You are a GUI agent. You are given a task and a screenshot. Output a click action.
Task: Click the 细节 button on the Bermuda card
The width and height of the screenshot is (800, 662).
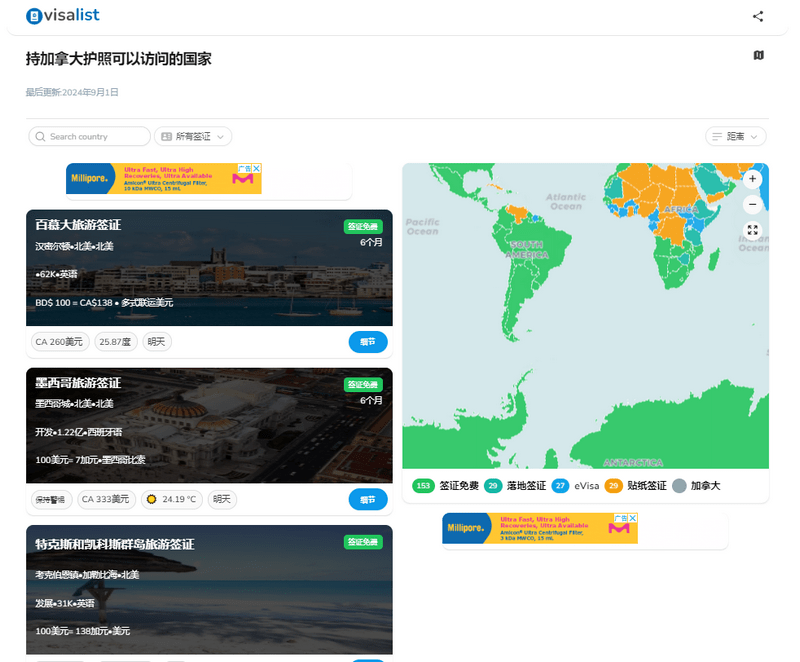click(368, 341)
